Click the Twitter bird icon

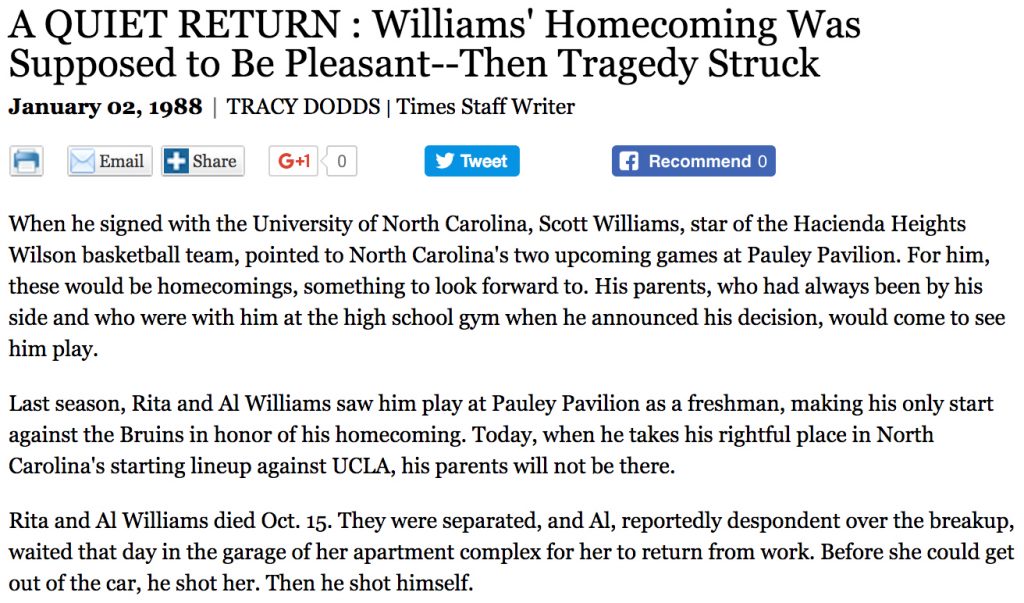[x=445, y=161]
